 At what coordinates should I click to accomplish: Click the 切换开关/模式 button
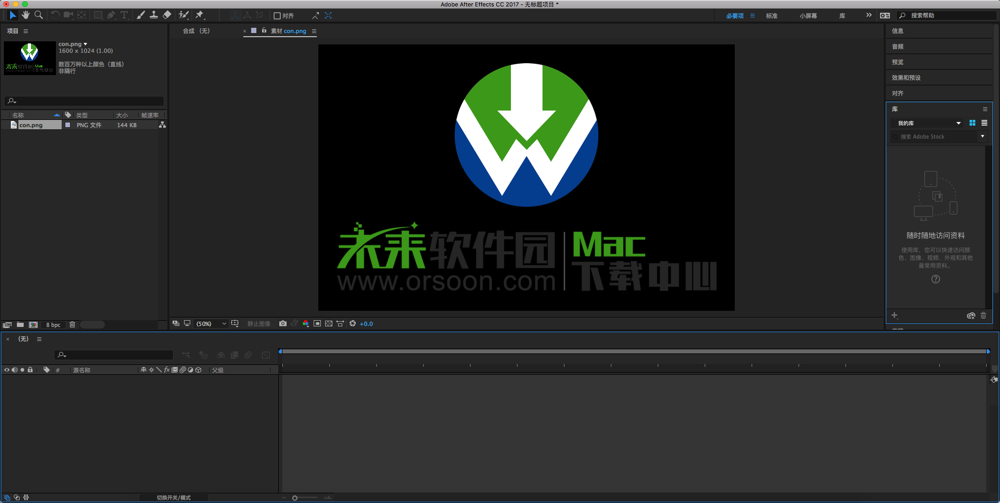173,497
